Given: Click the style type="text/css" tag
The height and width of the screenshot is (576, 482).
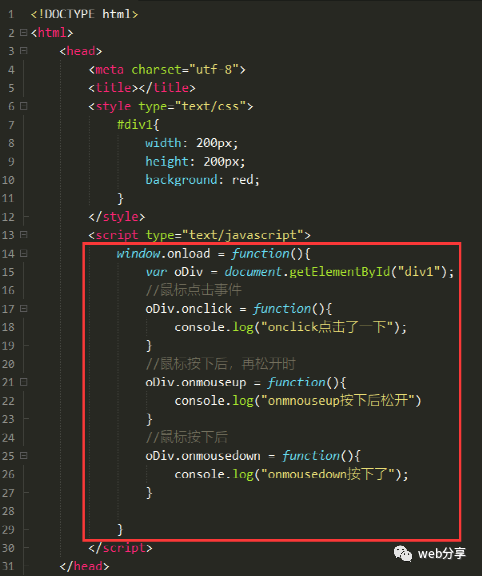Looking at the screenshot, I should (x=171, y=106).
